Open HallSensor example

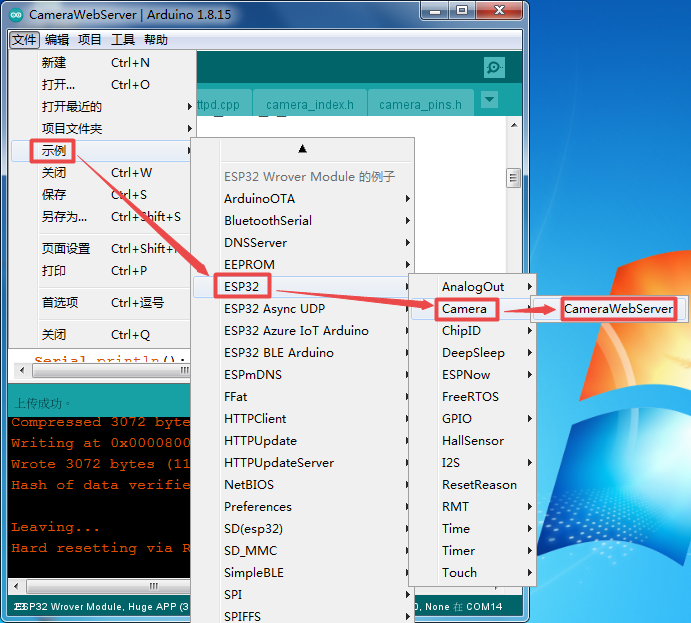click(473, 441)
